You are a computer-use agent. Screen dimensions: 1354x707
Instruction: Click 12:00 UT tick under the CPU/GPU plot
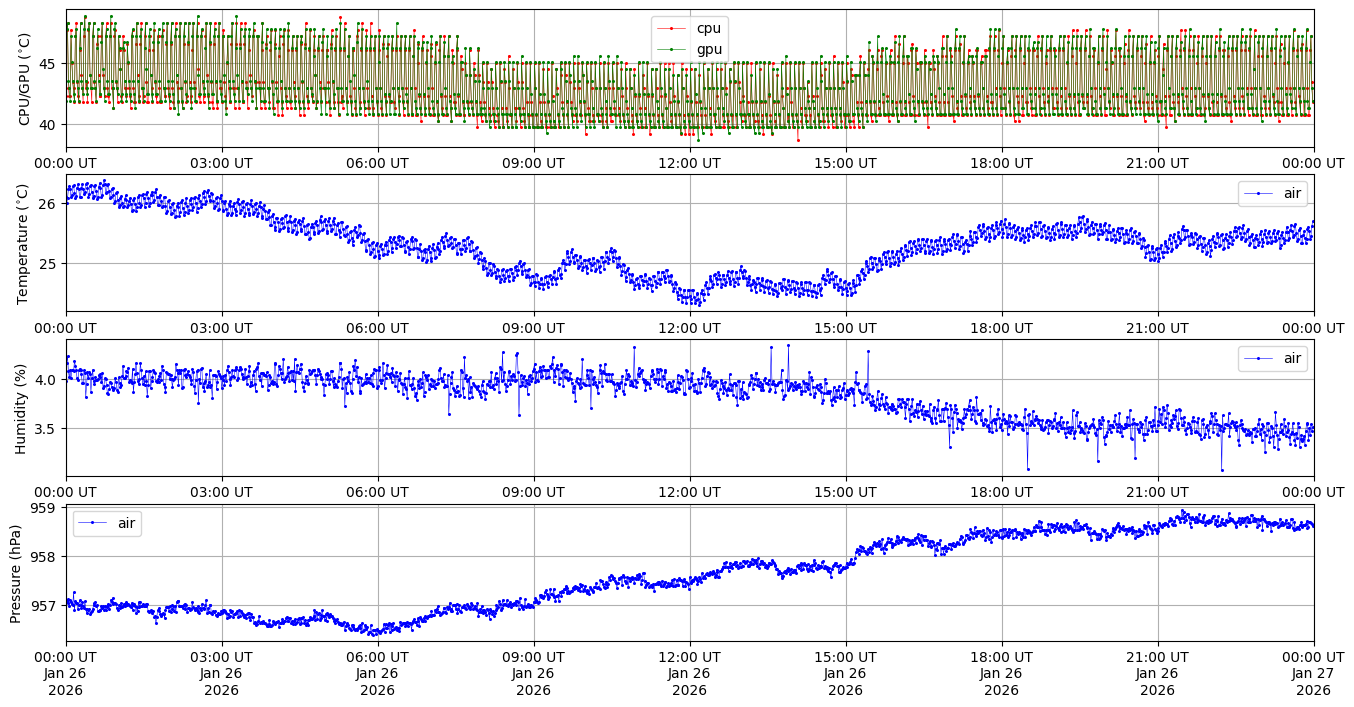pos(689,163)
